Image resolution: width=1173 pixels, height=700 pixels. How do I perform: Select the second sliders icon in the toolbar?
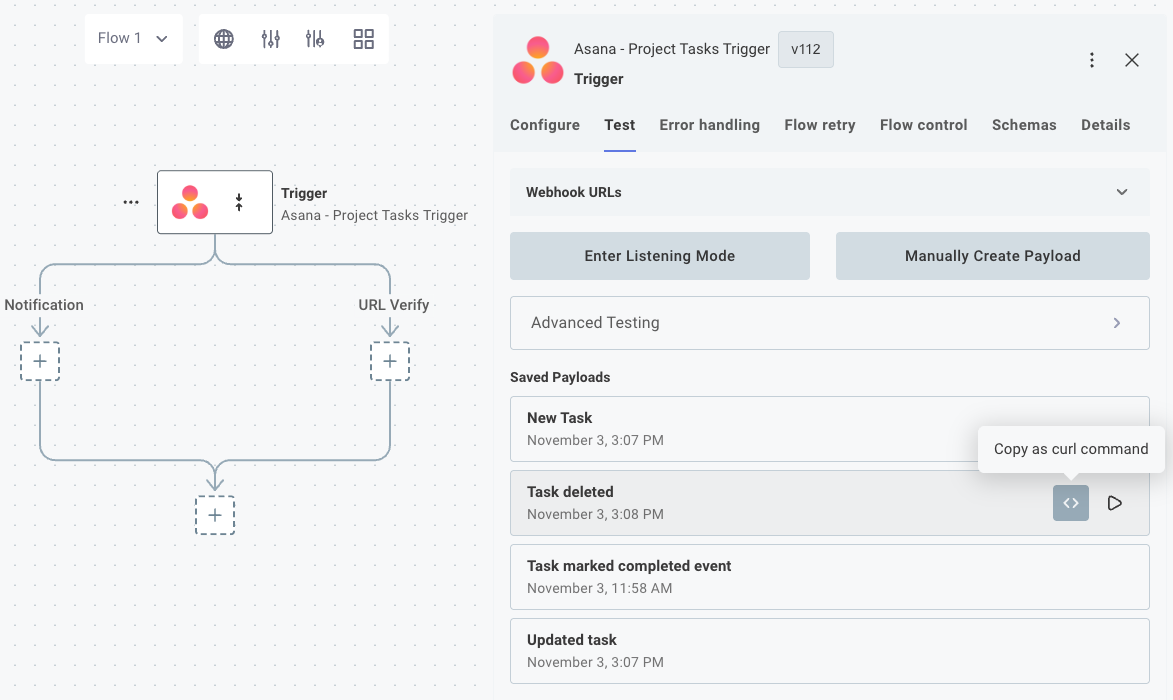(x=315, y=38)
